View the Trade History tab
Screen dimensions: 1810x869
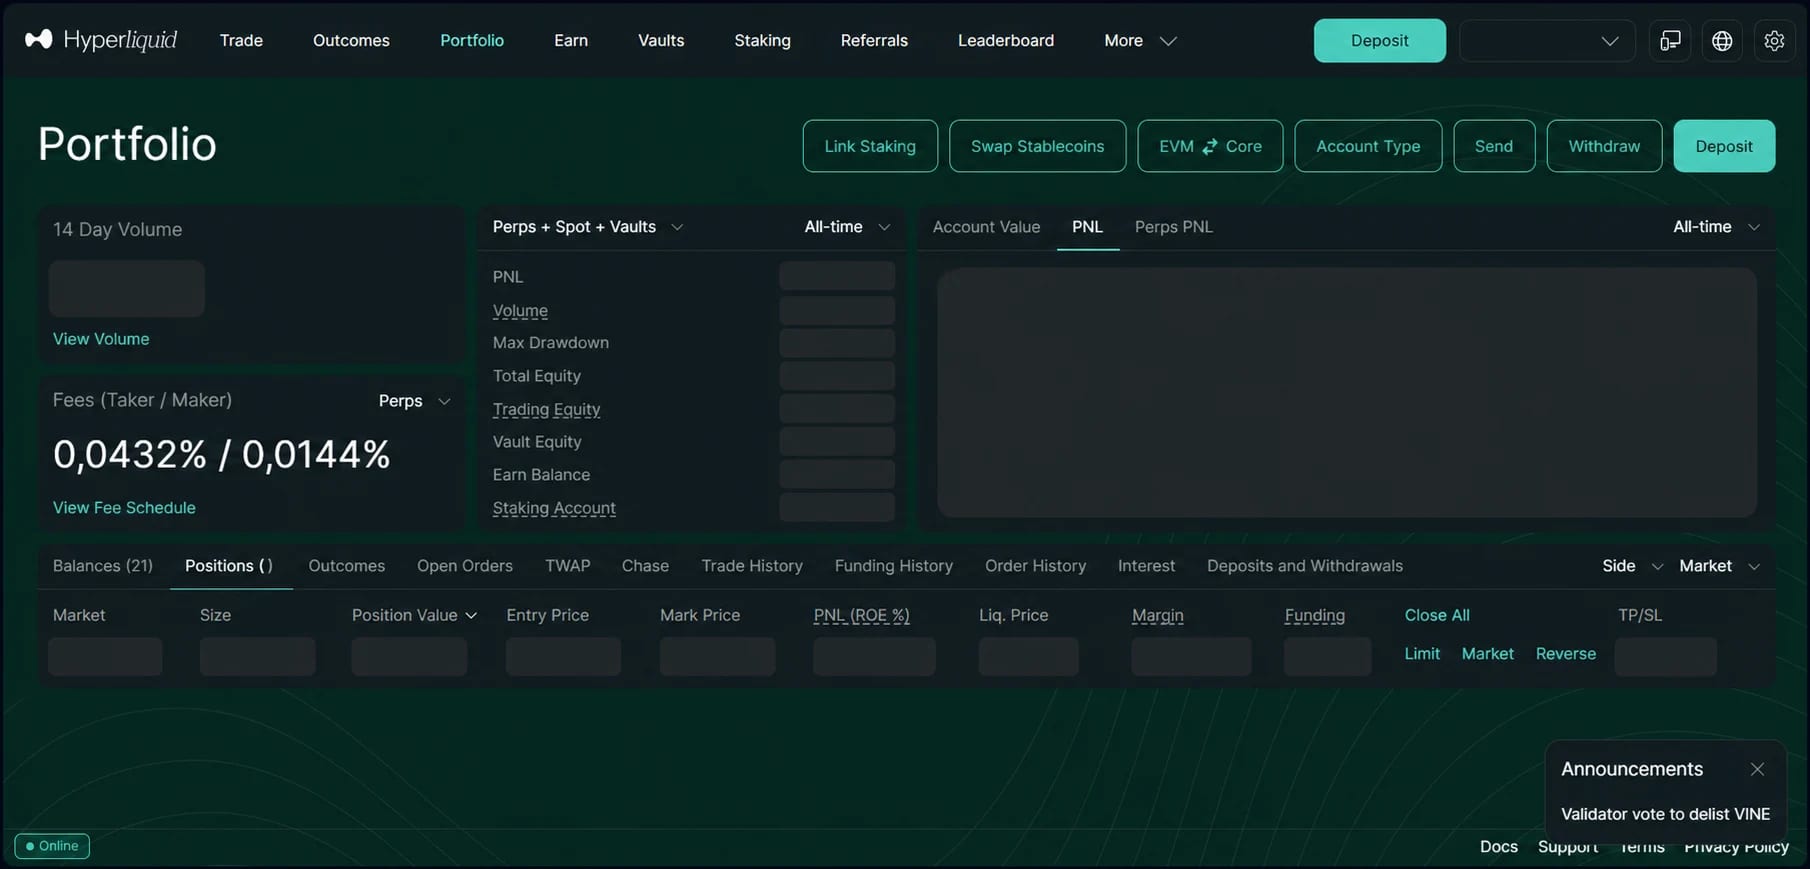click(752, 566)
